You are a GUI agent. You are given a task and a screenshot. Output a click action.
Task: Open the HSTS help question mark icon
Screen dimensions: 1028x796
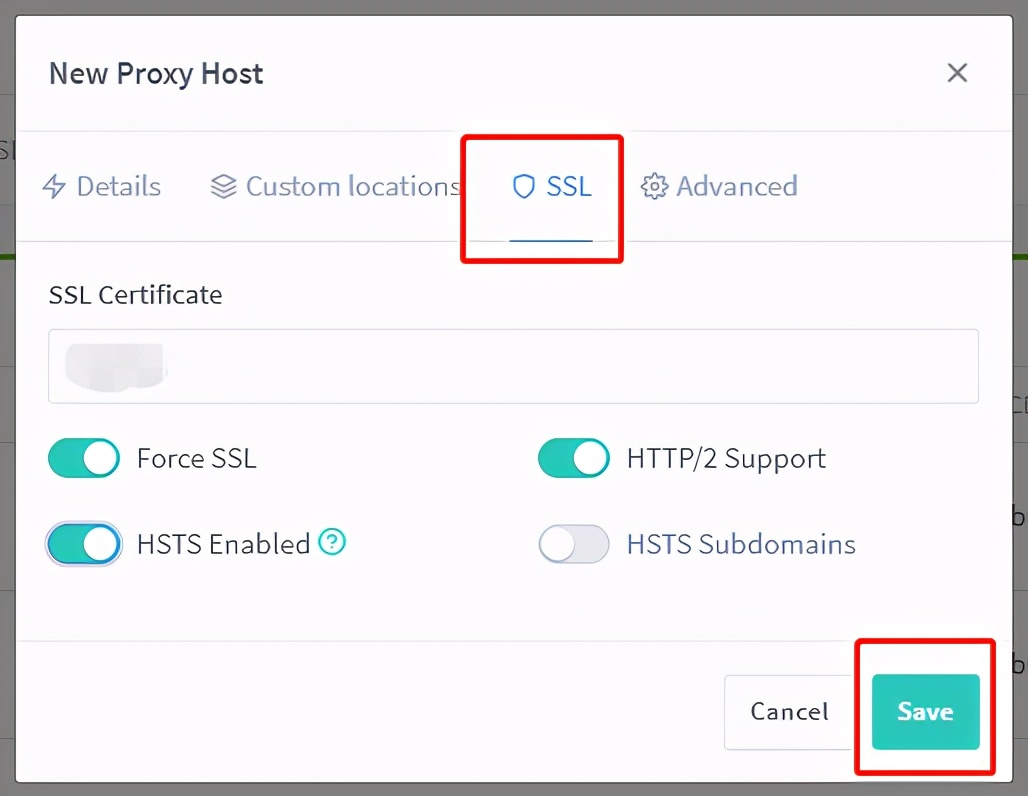[332, 543]
